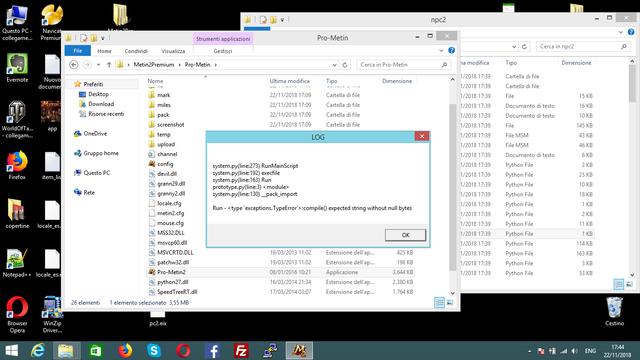Open Properties quick access icon in Pro-Metin

[x=84, y=38]
